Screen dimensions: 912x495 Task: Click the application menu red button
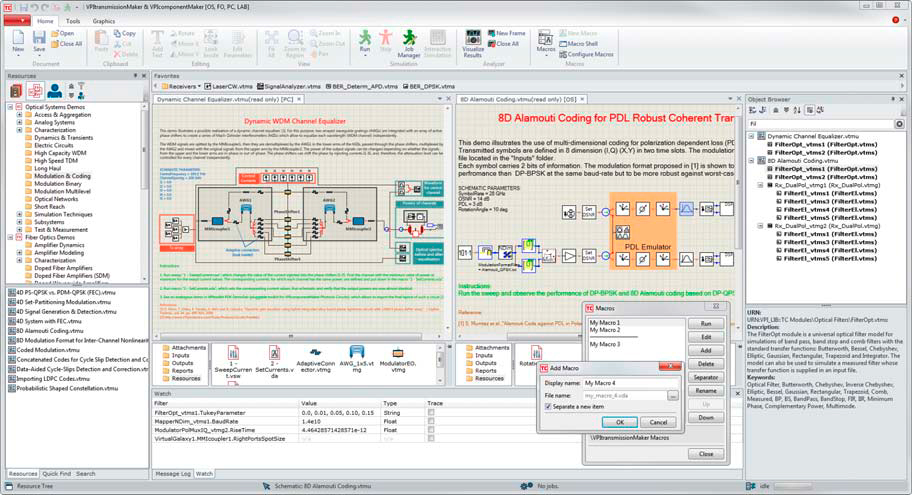(17, 20)
